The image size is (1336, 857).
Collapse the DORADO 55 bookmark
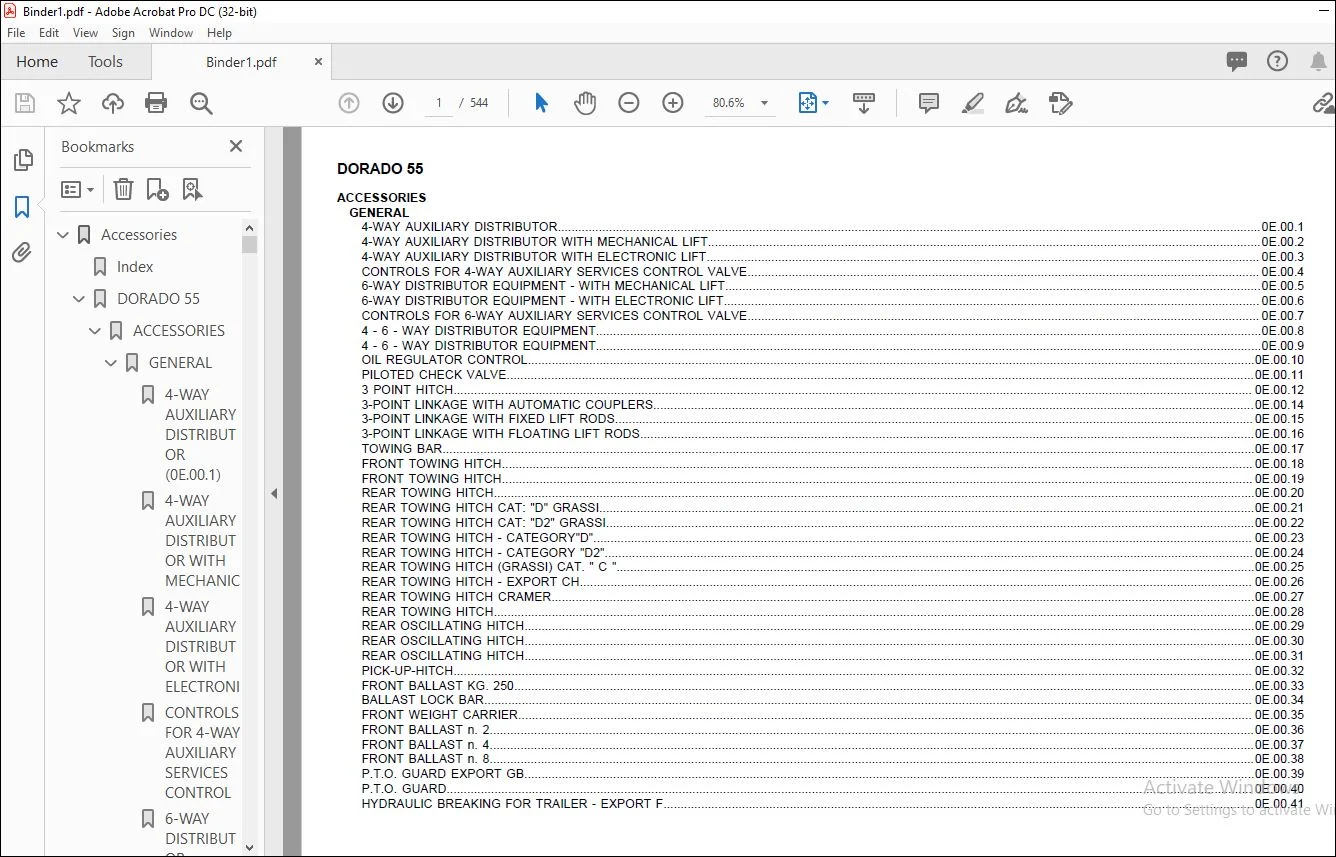[x=80, y=299]
